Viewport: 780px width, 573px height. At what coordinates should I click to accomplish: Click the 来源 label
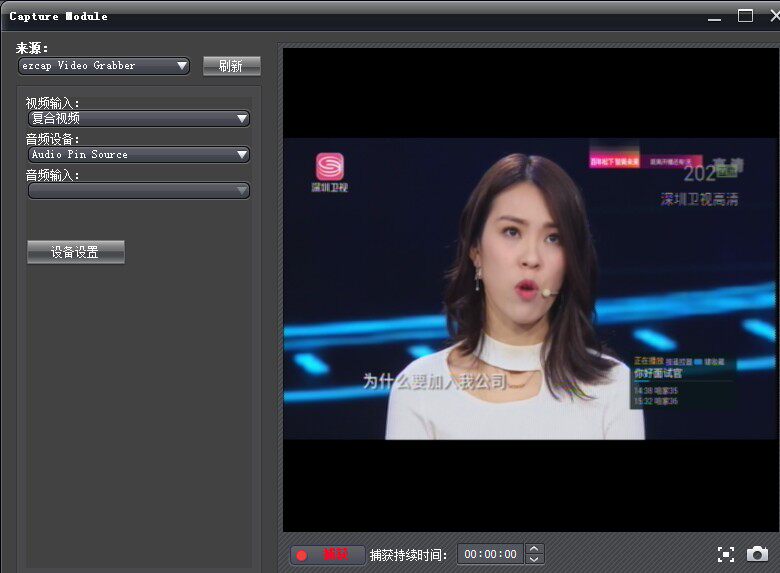click(x=32, y=48)
